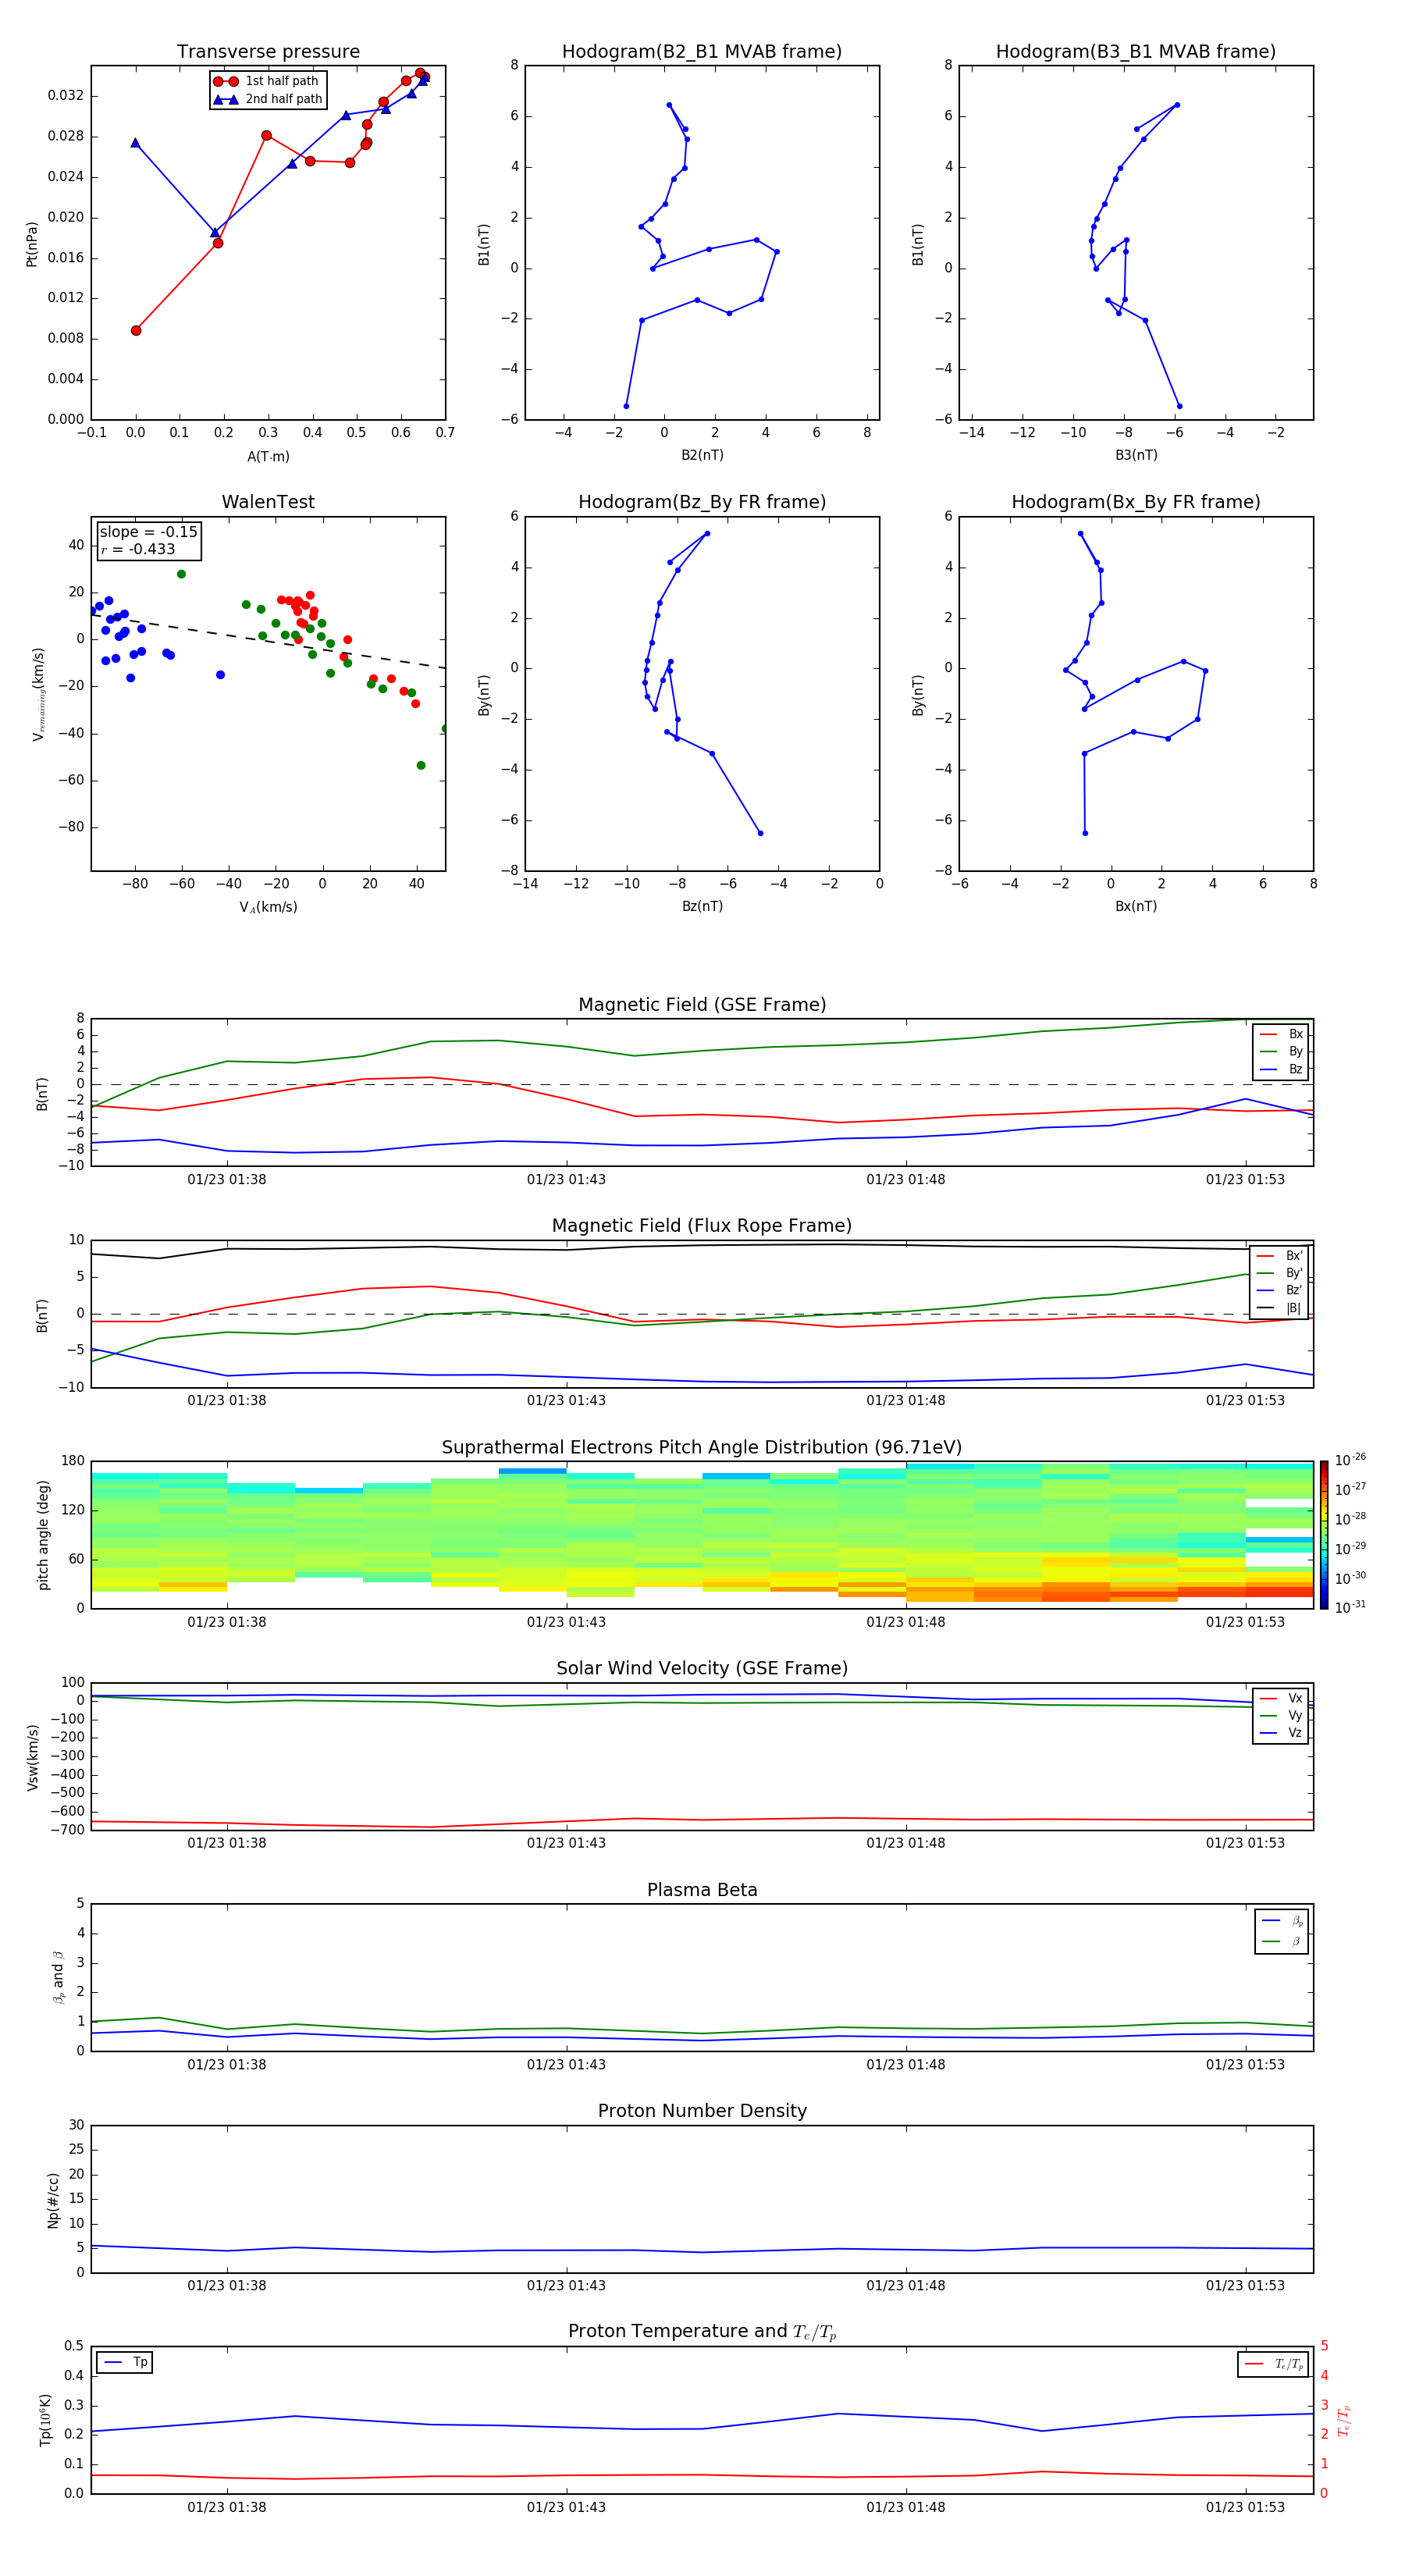Viewport: 1405px width, 2576px height.
Task: Click the blue triangle at A=0.0 in Transverse pressure
Action: [x=135, y=143]
